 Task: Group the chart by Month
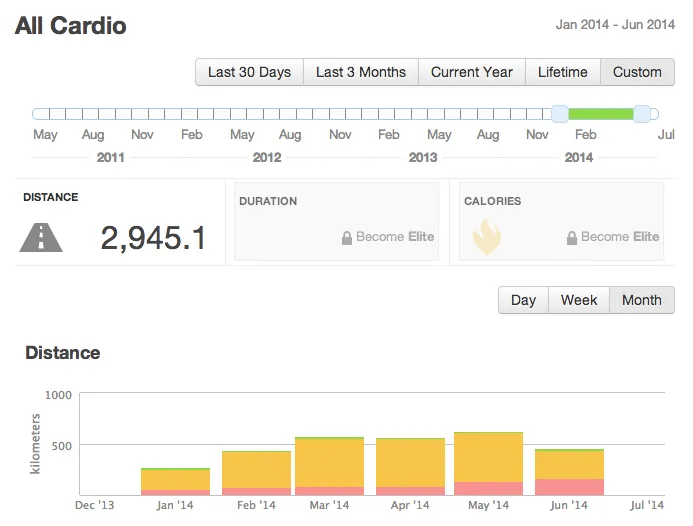[x=642, y=300]
